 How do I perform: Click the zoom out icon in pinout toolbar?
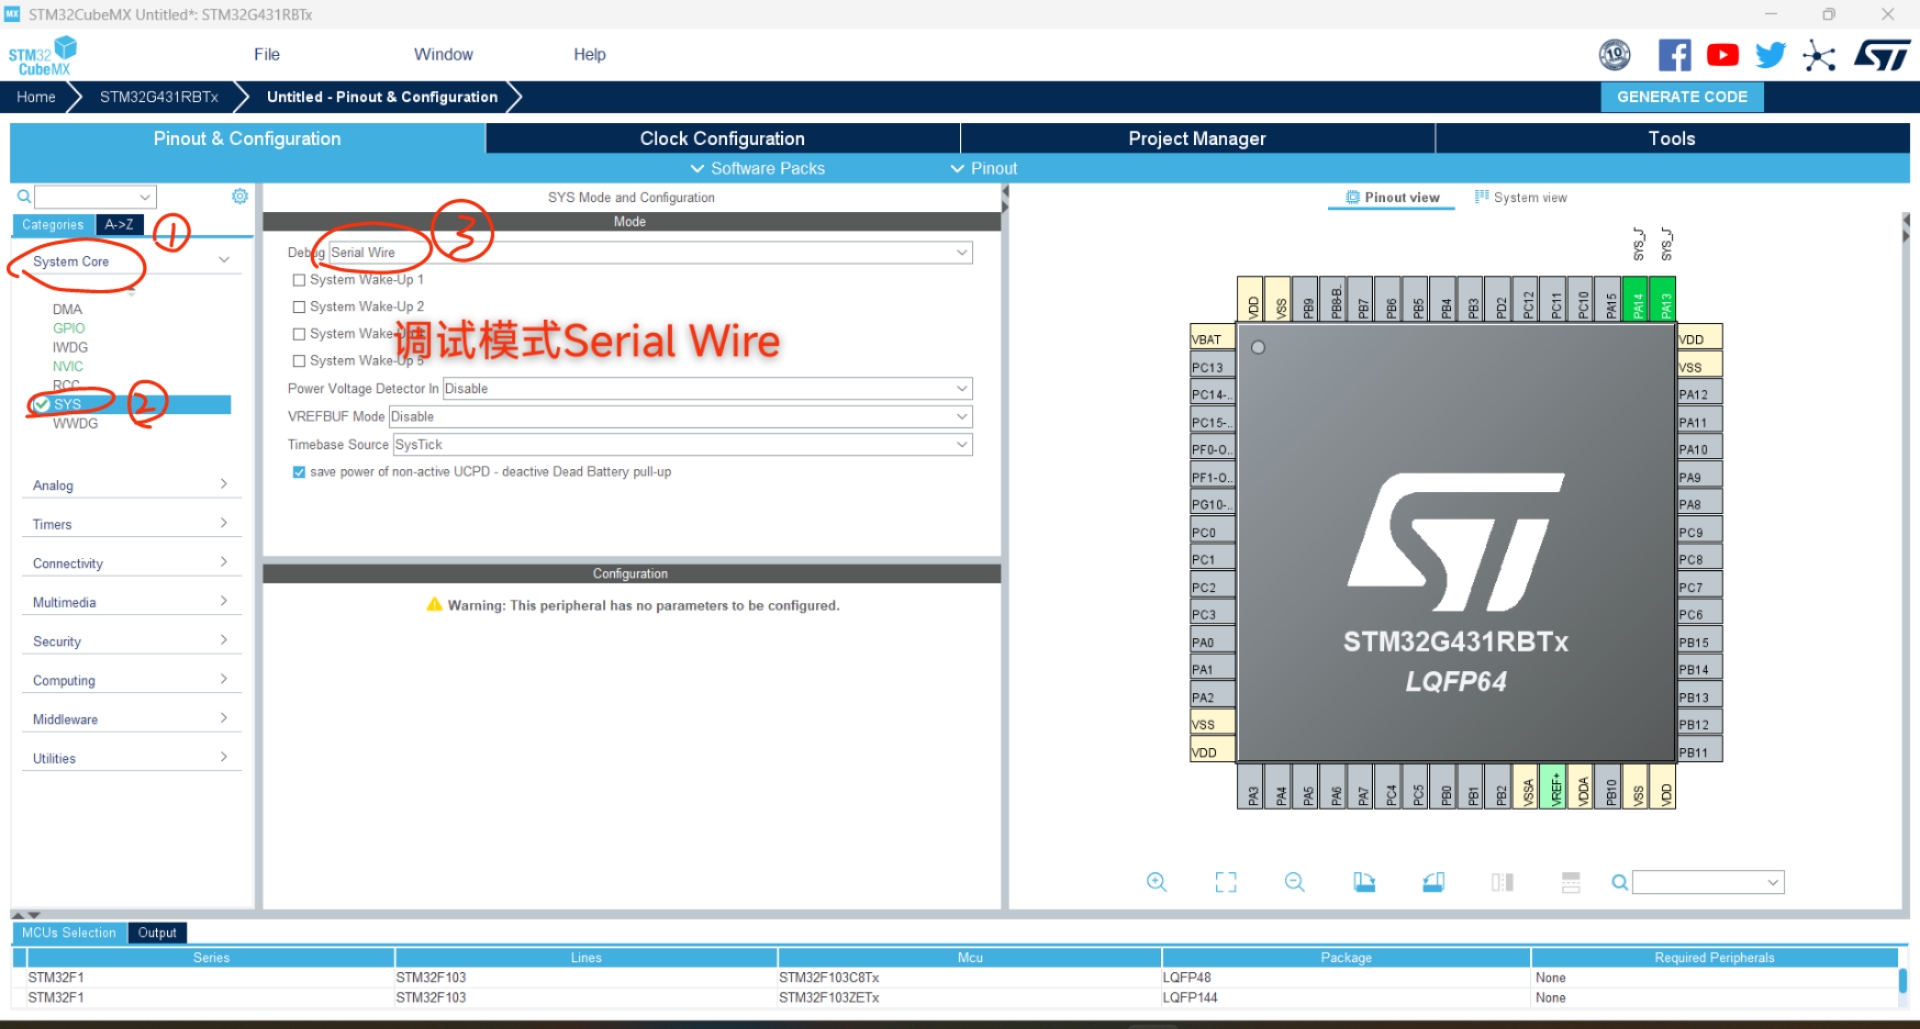(1294, 882)
